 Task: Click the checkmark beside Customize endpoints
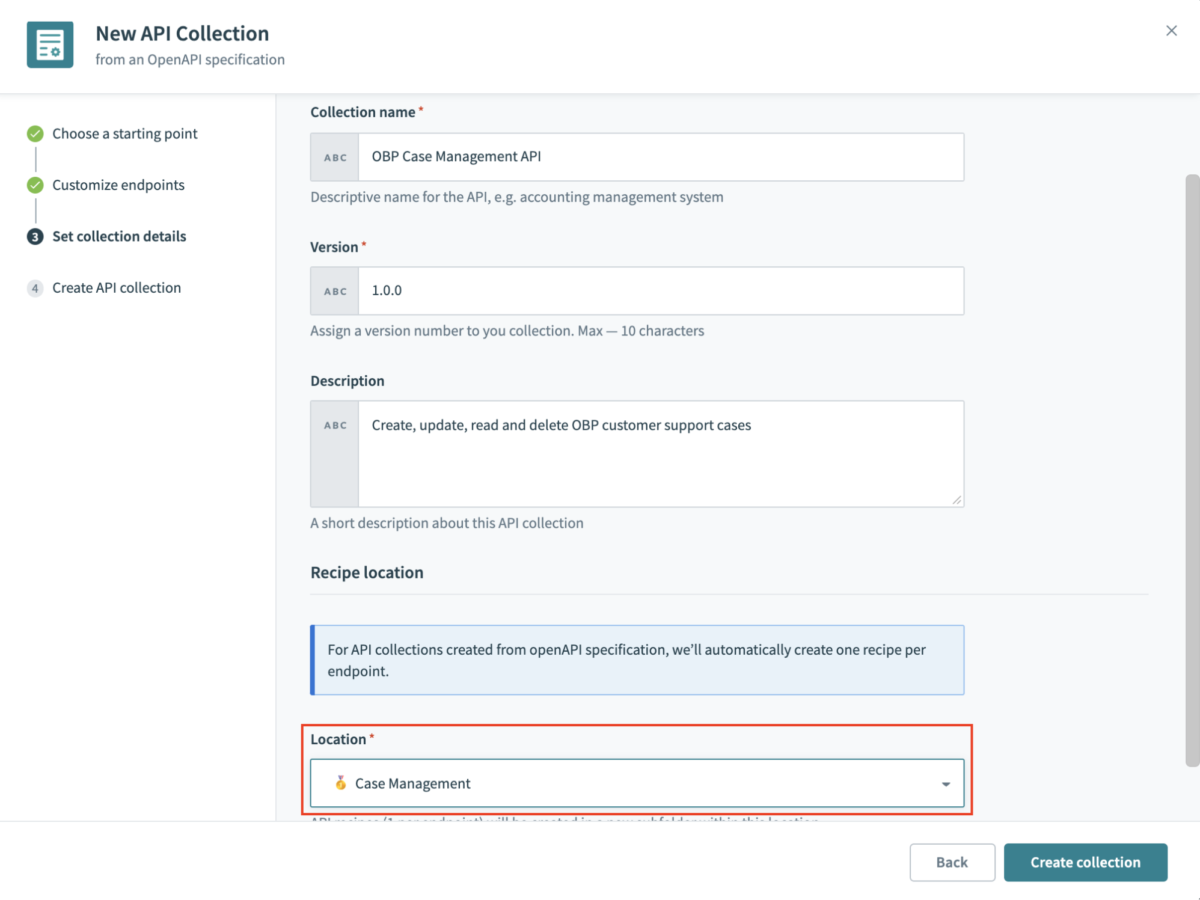click(x=33, y=185)
